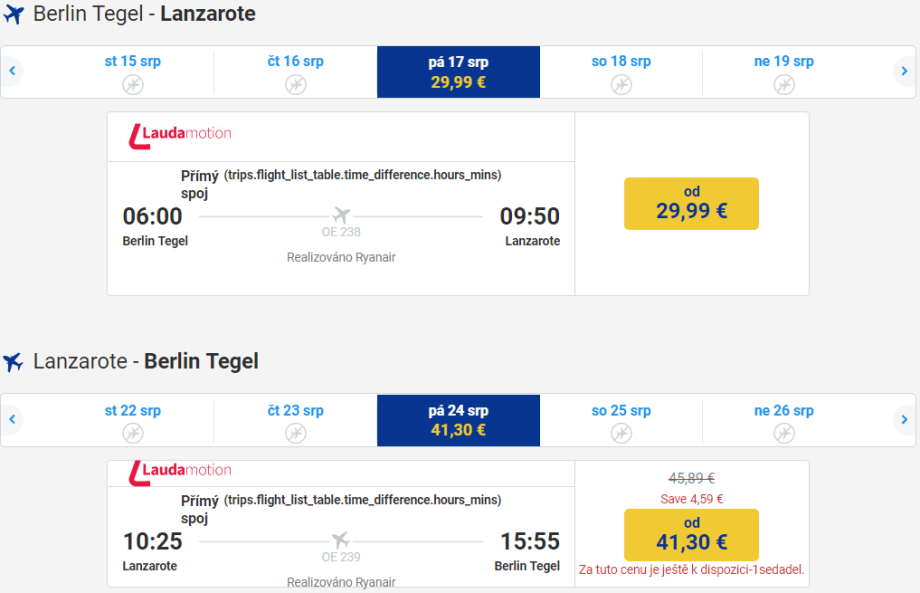Image resolution: width=920 pixels, height=593 pixels.
Task: Select the pá 17 srp outbound date tab
Action: (458, 72)
